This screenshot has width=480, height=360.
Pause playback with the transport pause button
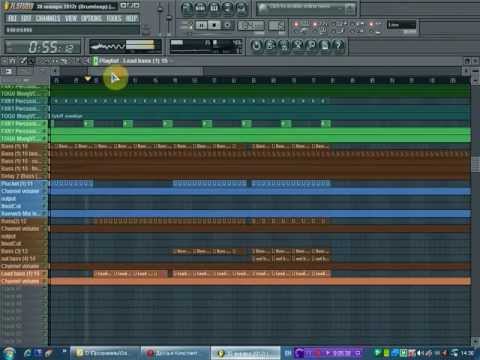point(201,25)
